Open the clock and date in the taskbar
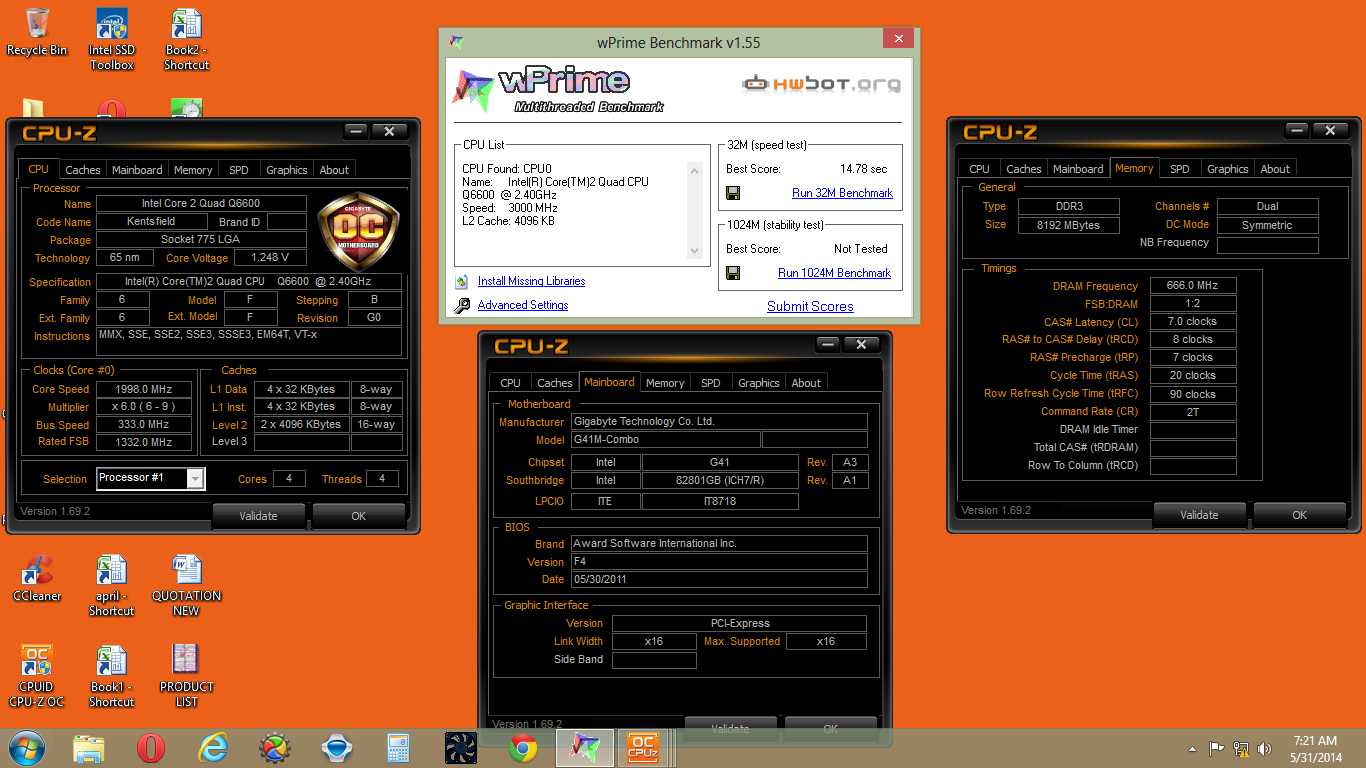 (x=1314, y=748)
